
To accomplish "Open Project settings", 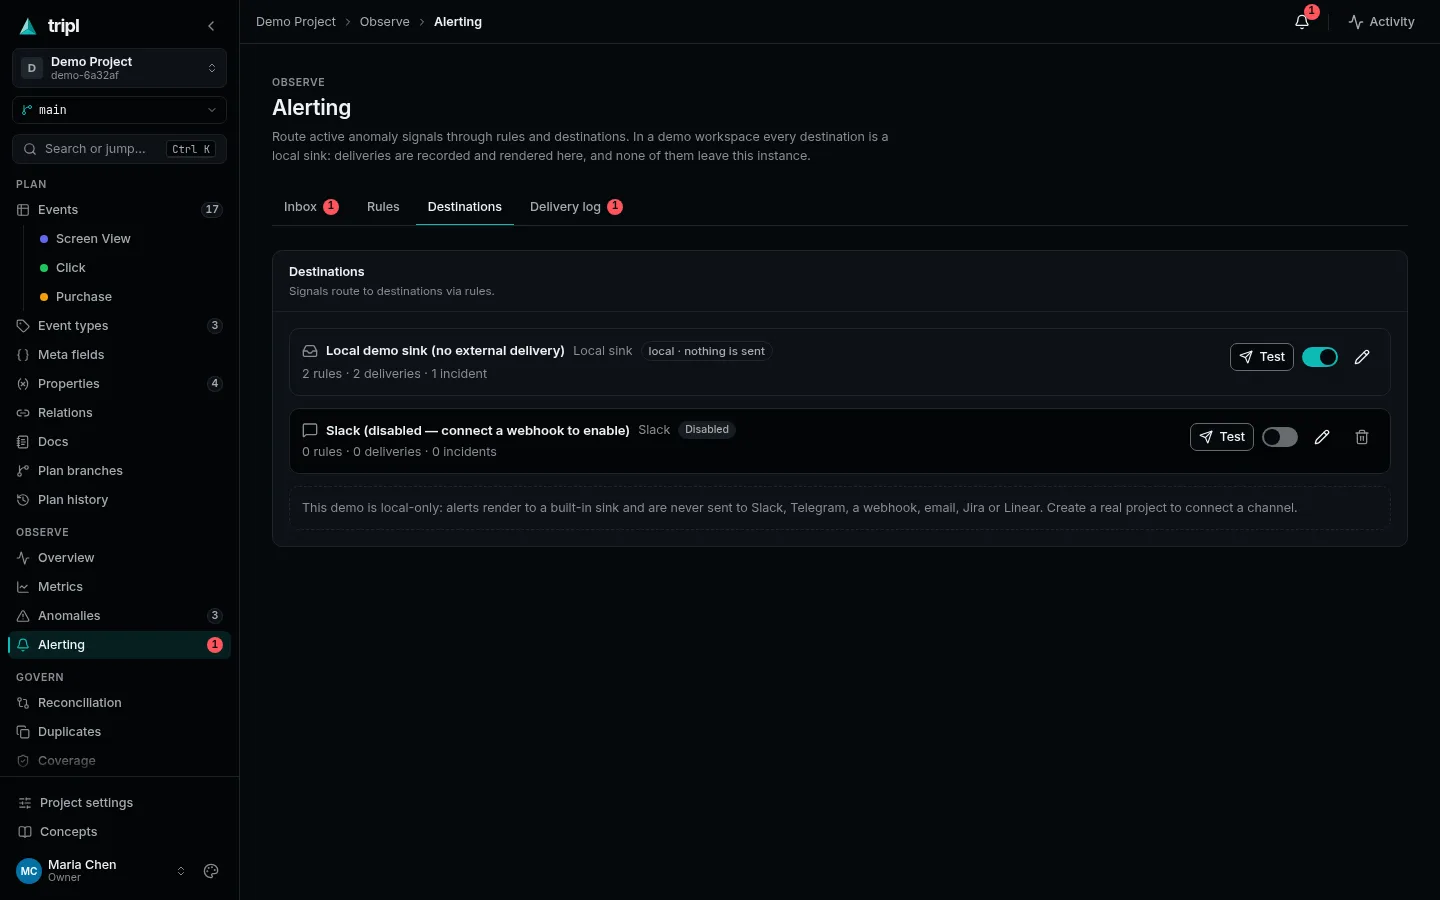I will point(119,803).
